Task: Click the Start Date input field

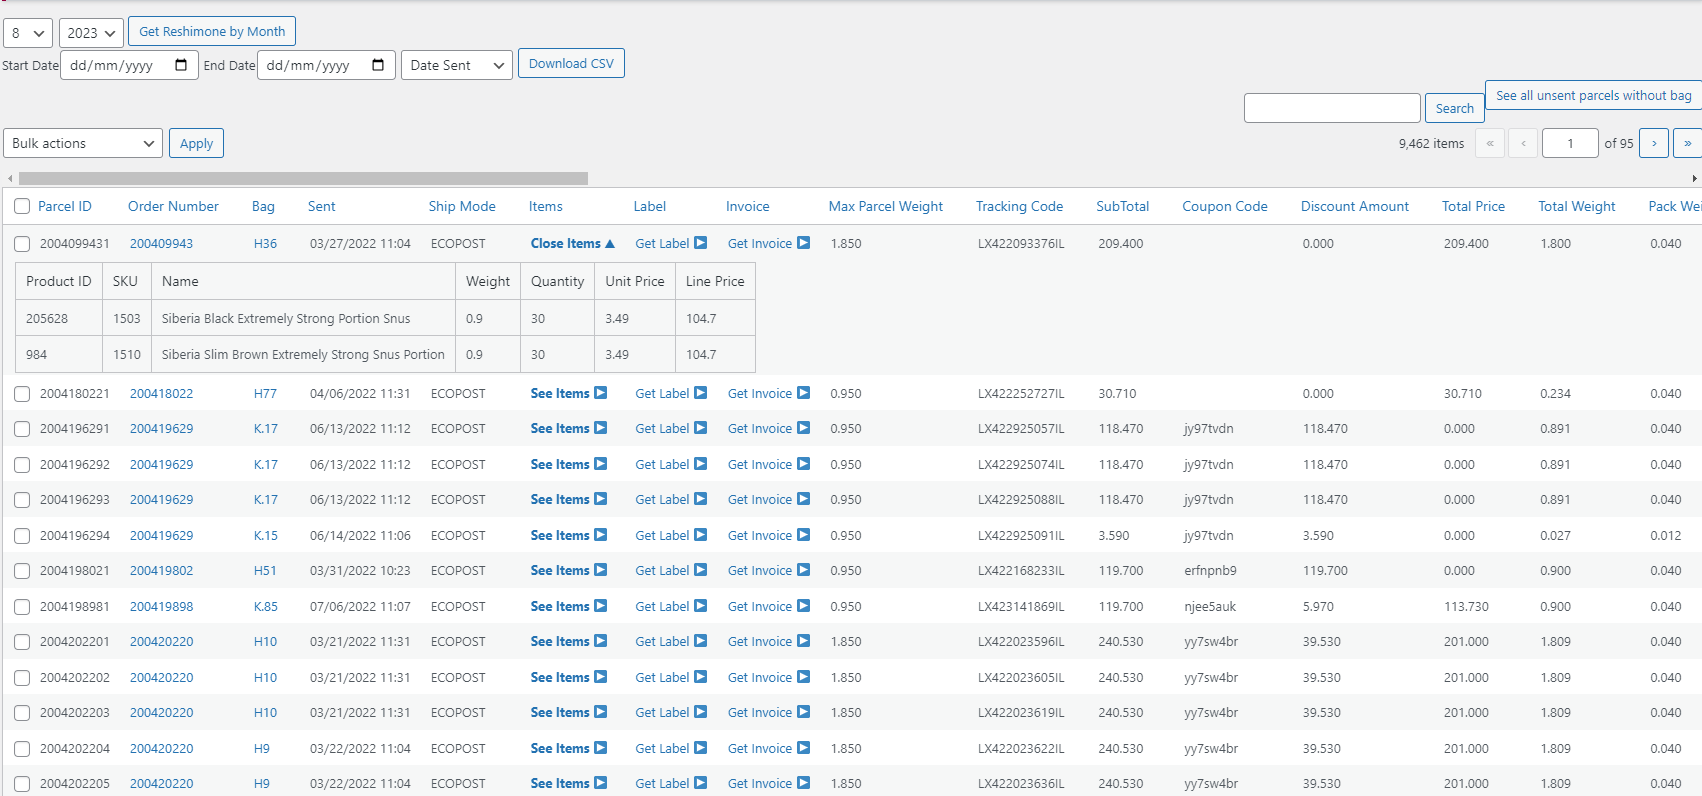Action: tap(129, 65)
